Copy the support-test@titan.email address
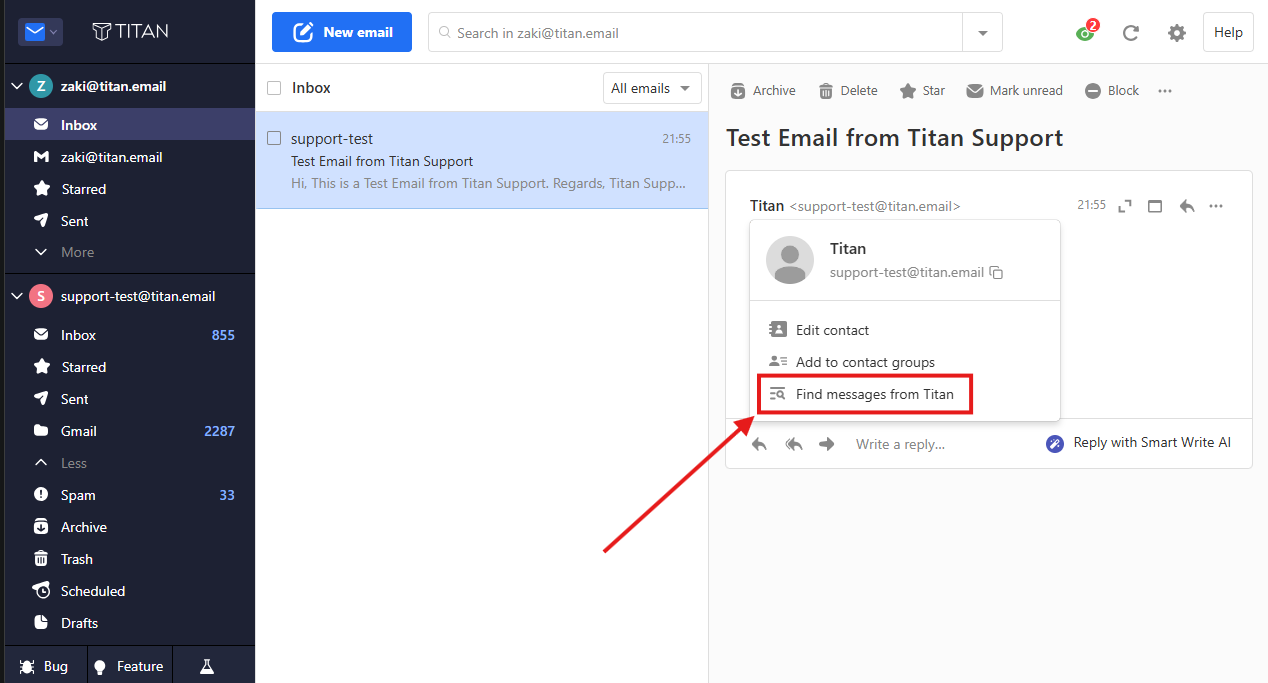The height and width of the screenshot is (683, 1268). [996, 273]
